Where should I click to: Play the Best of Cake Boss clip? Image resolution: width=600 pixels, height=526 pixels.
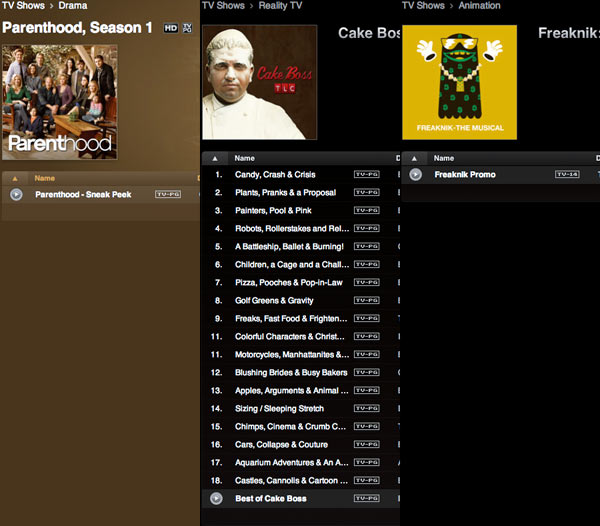216,498
